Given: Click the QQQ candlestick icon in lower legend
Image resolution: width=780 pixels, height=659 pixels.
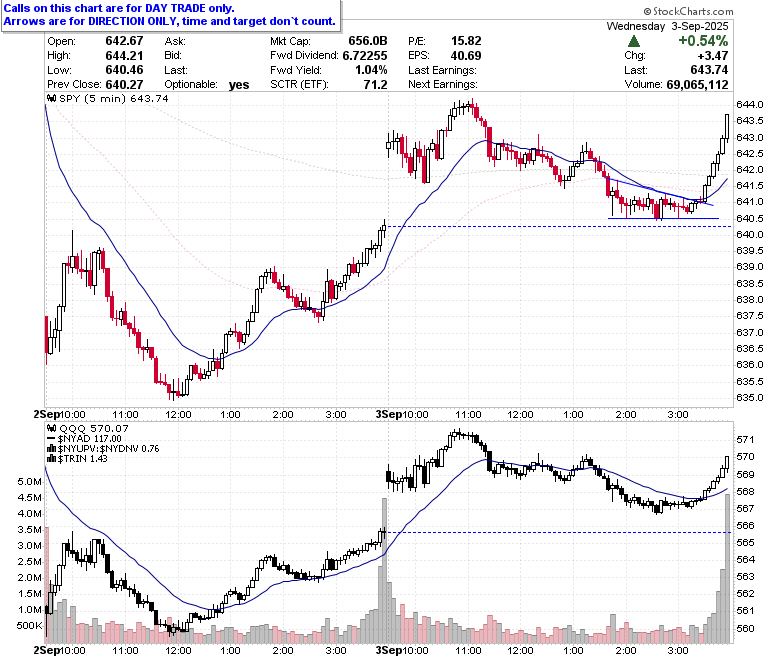Looking at the screenshot, I should [51, 428].
